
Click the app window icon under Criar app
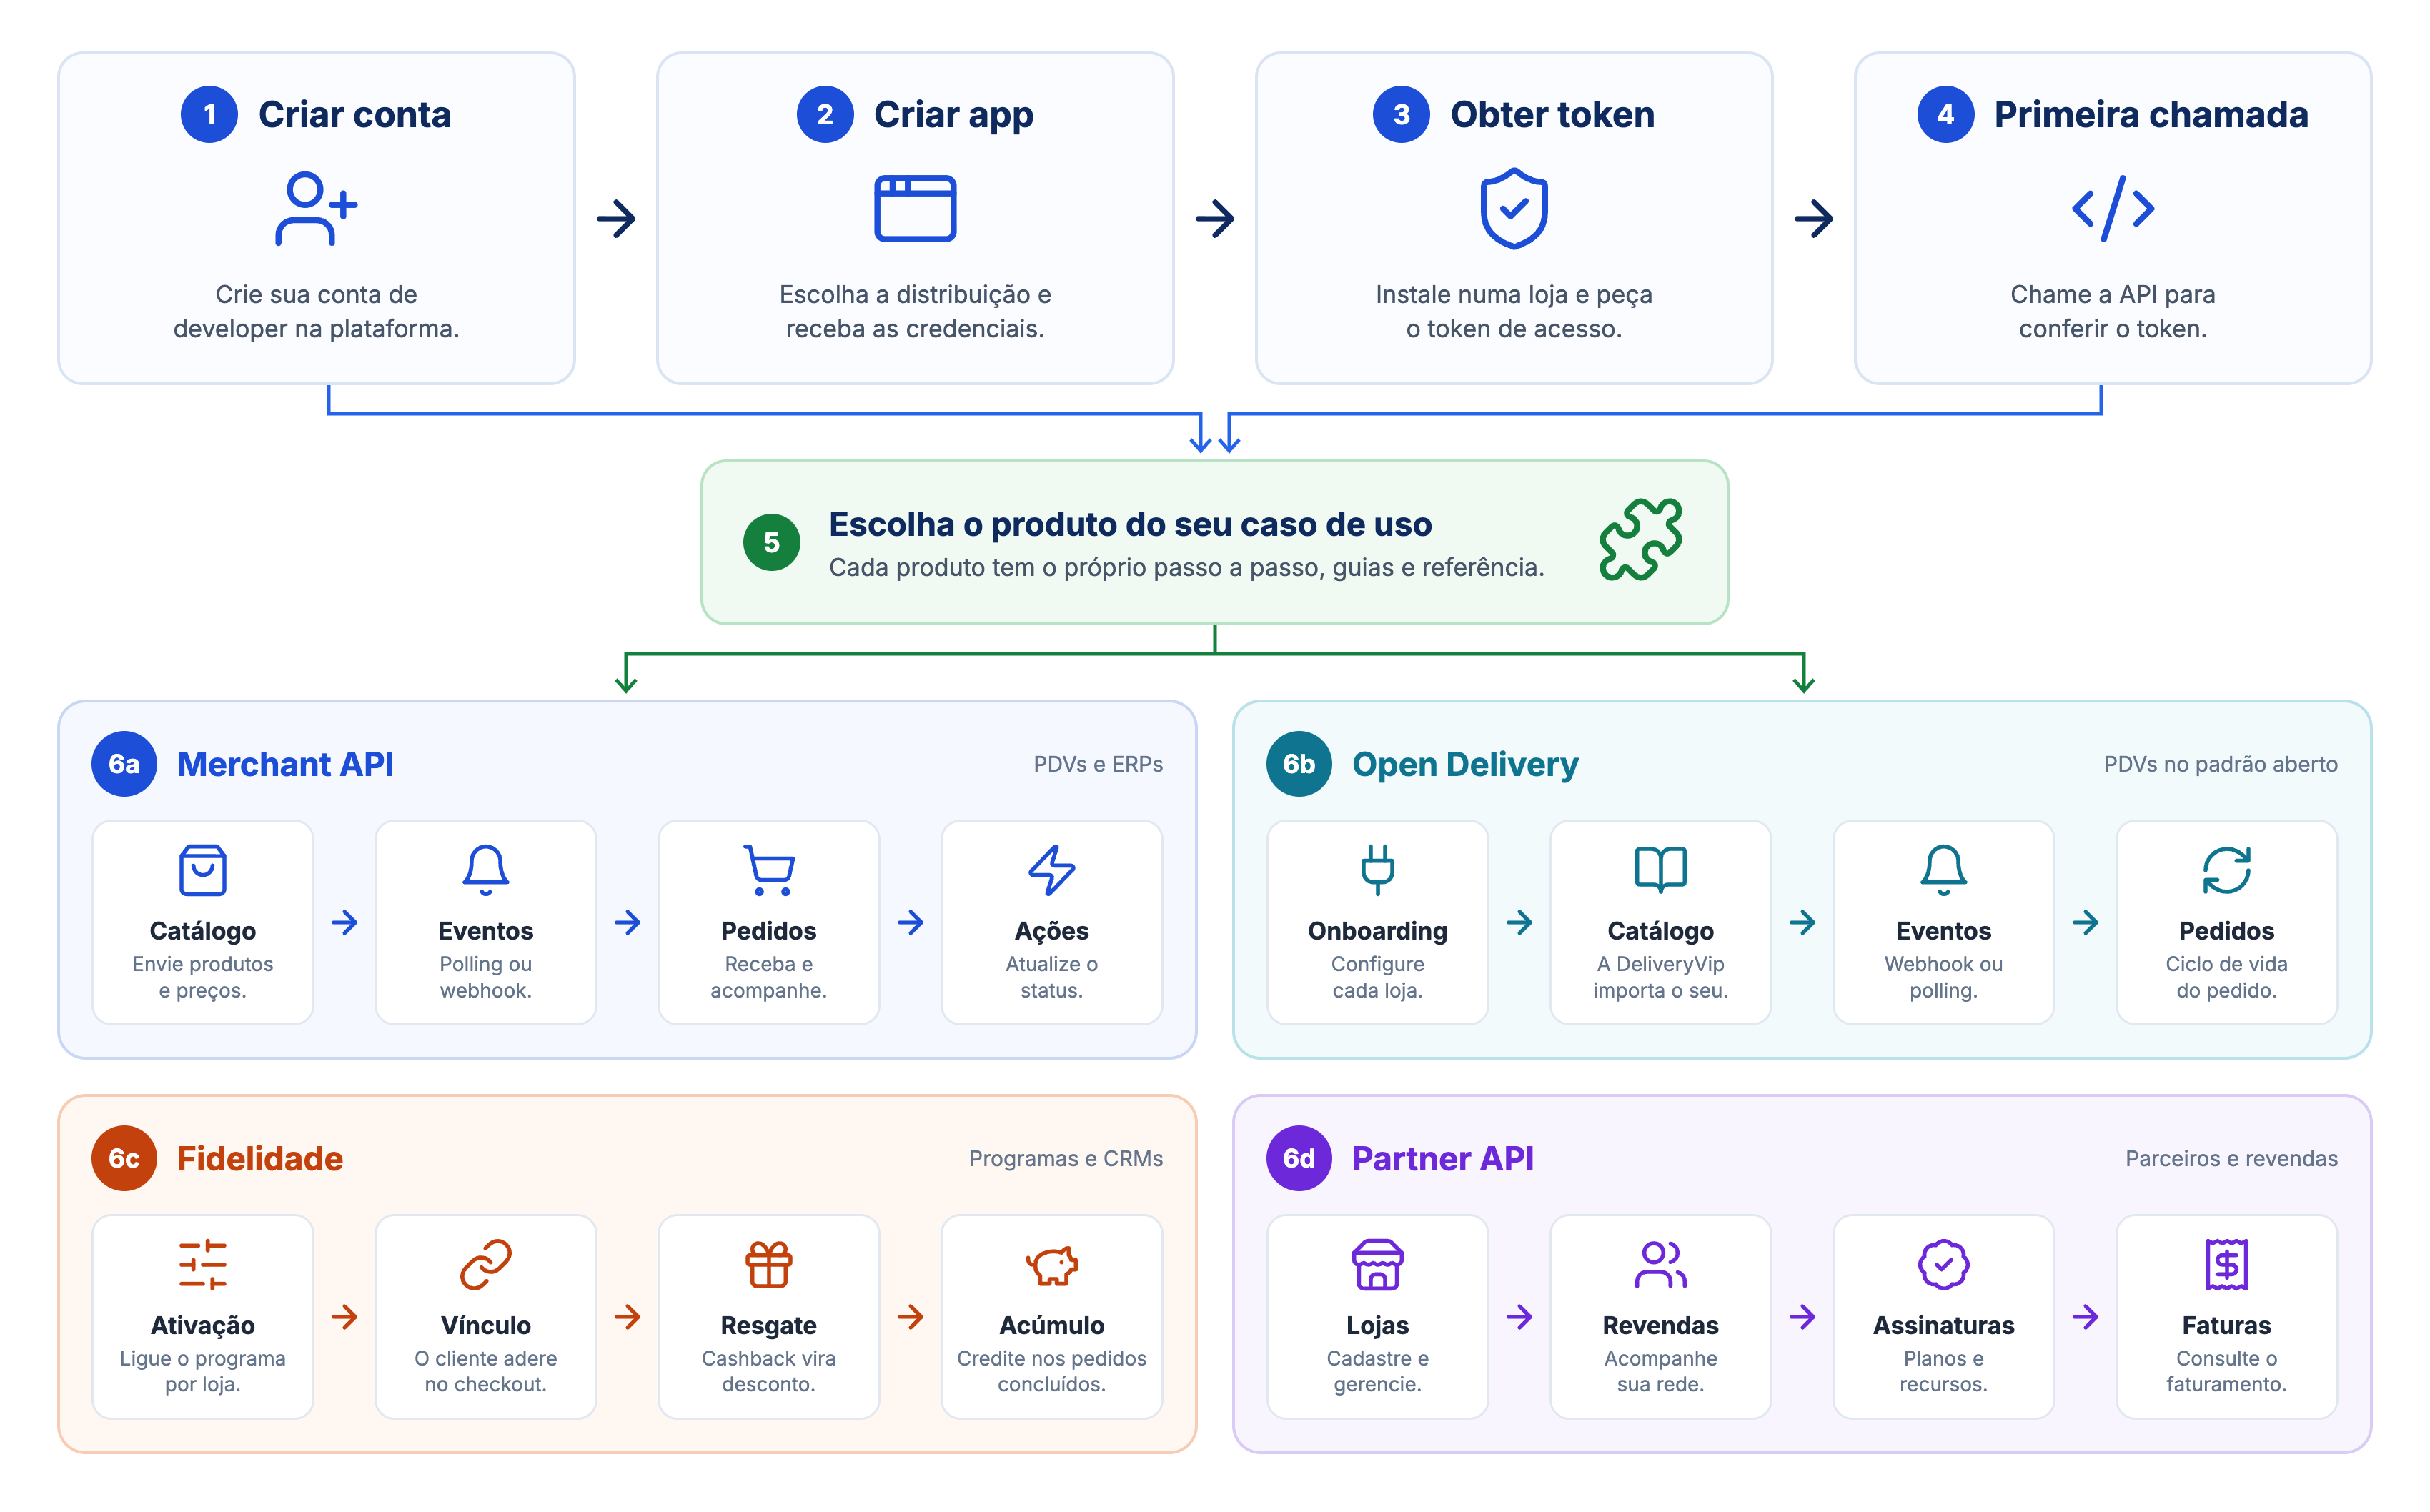915,209
